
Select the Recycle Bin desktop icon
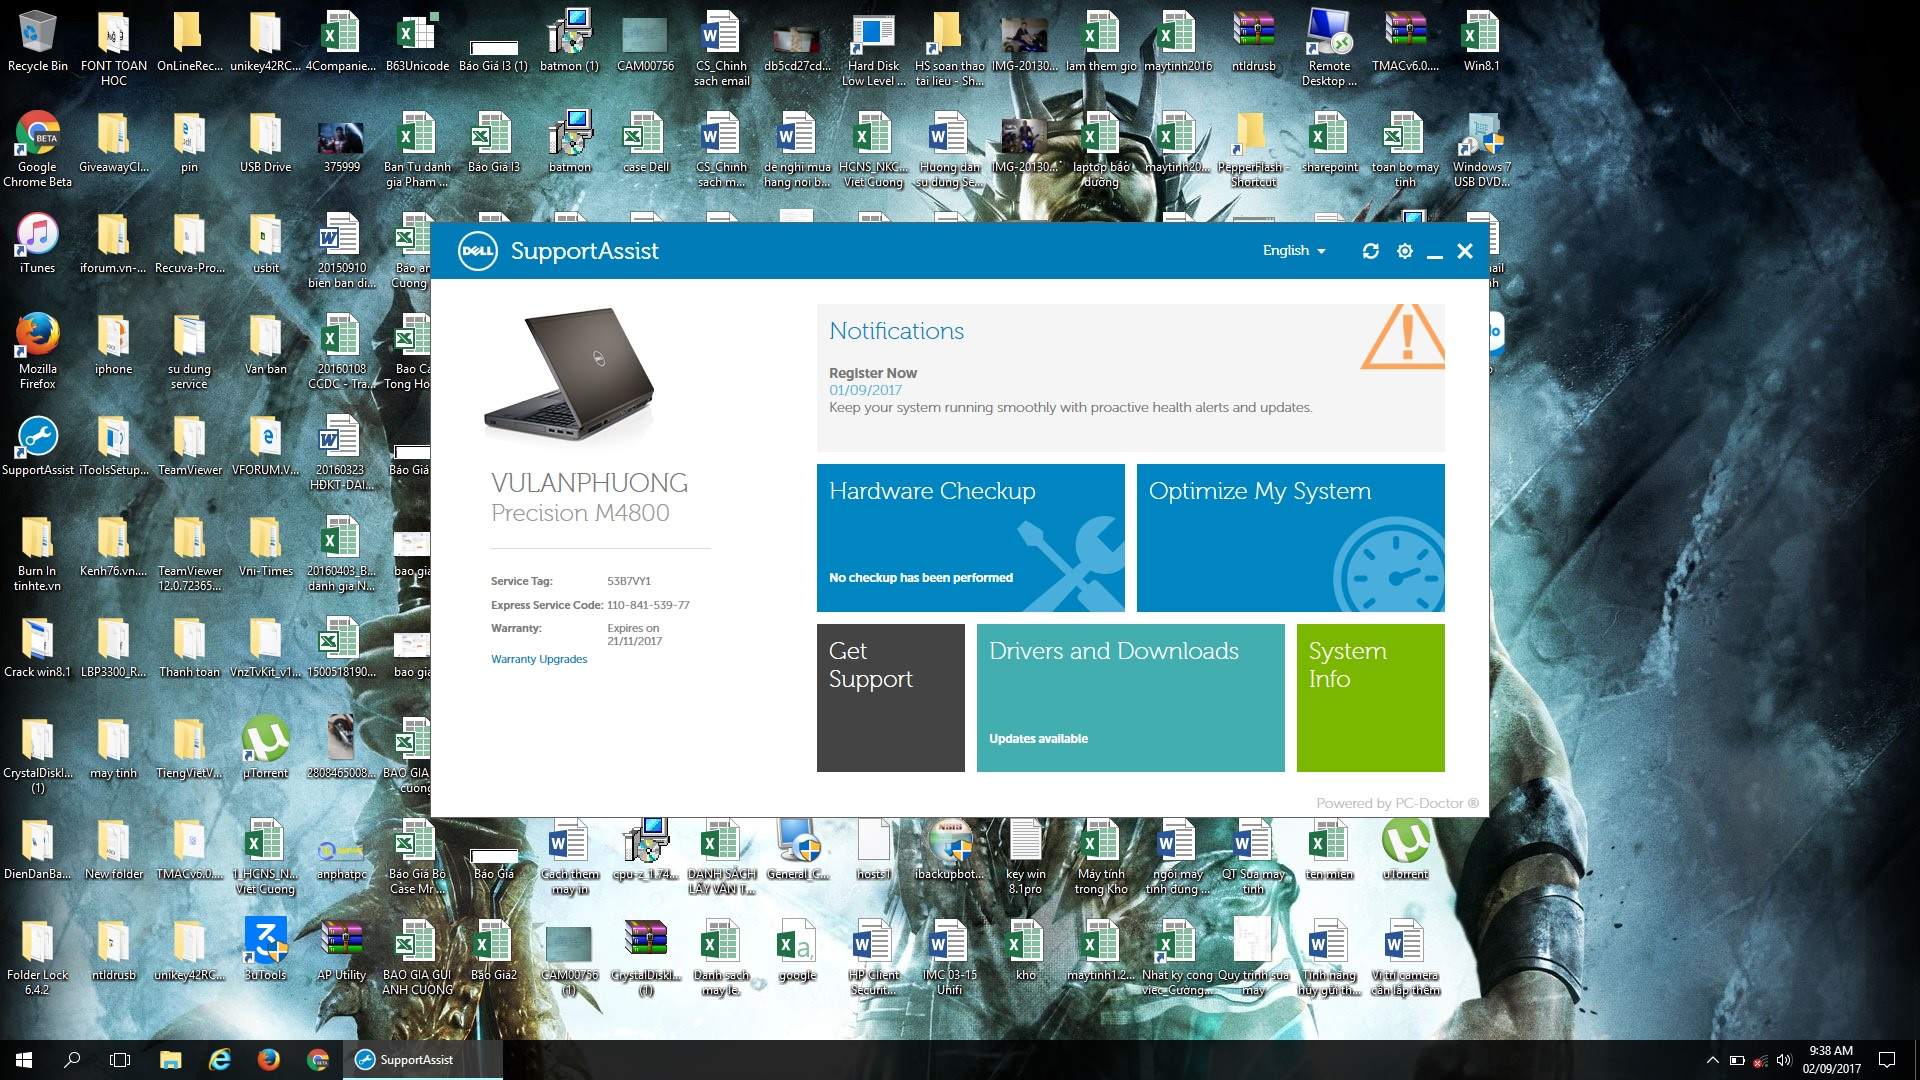coord(37,42)
